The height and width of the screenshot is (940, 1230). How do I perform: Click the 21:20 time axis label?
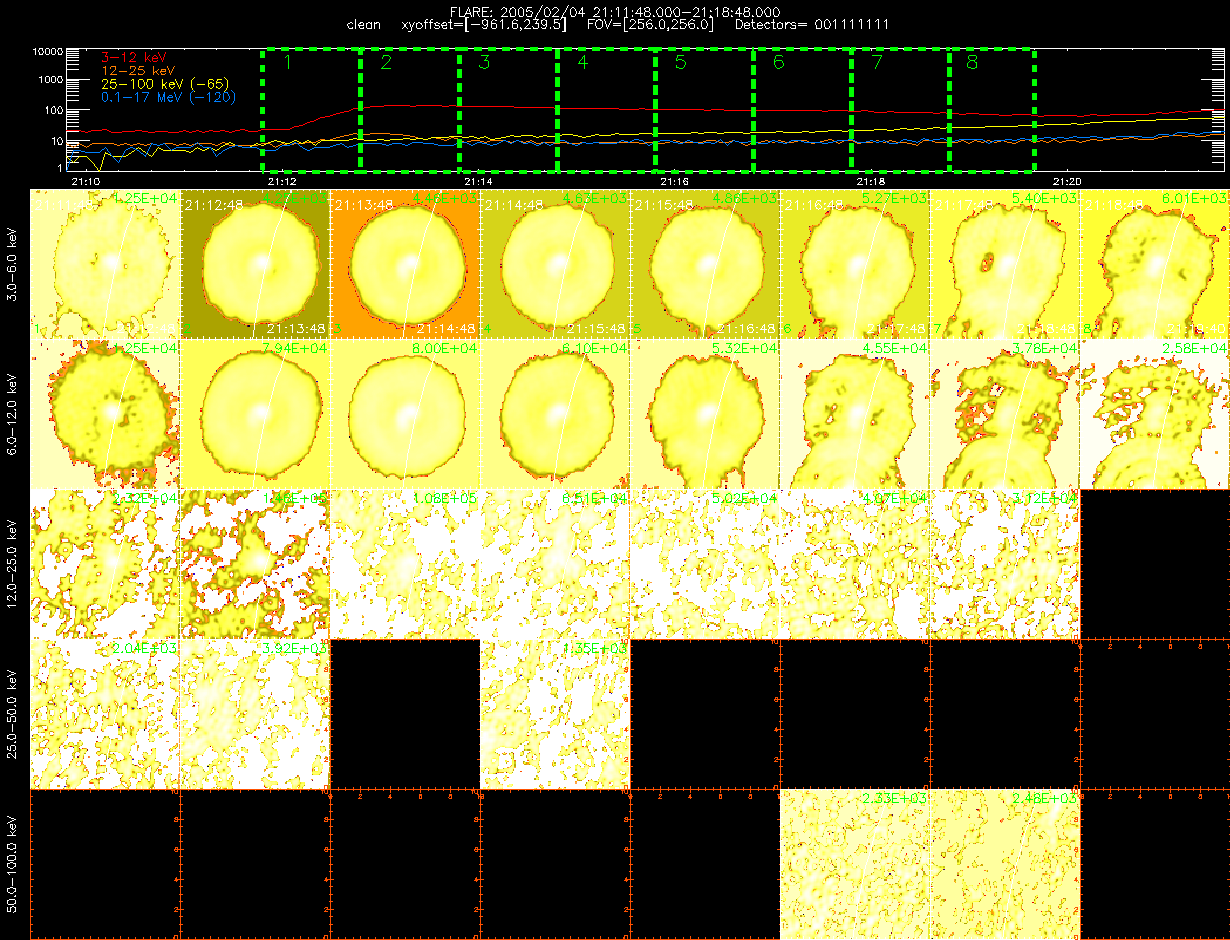pyautogui.click(x=1069, y=181)
